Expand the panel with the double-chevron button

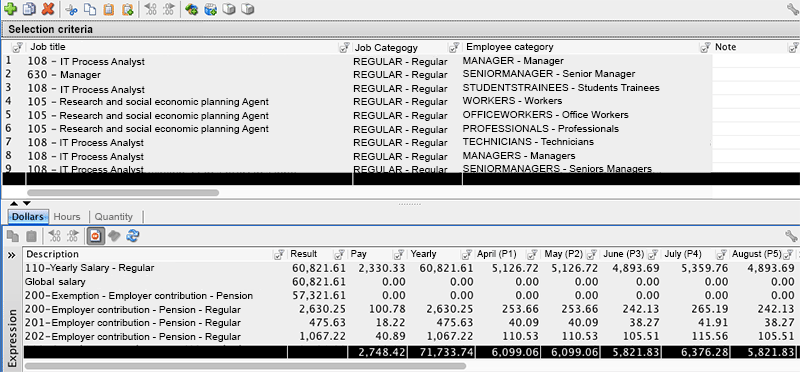(12, 255)
